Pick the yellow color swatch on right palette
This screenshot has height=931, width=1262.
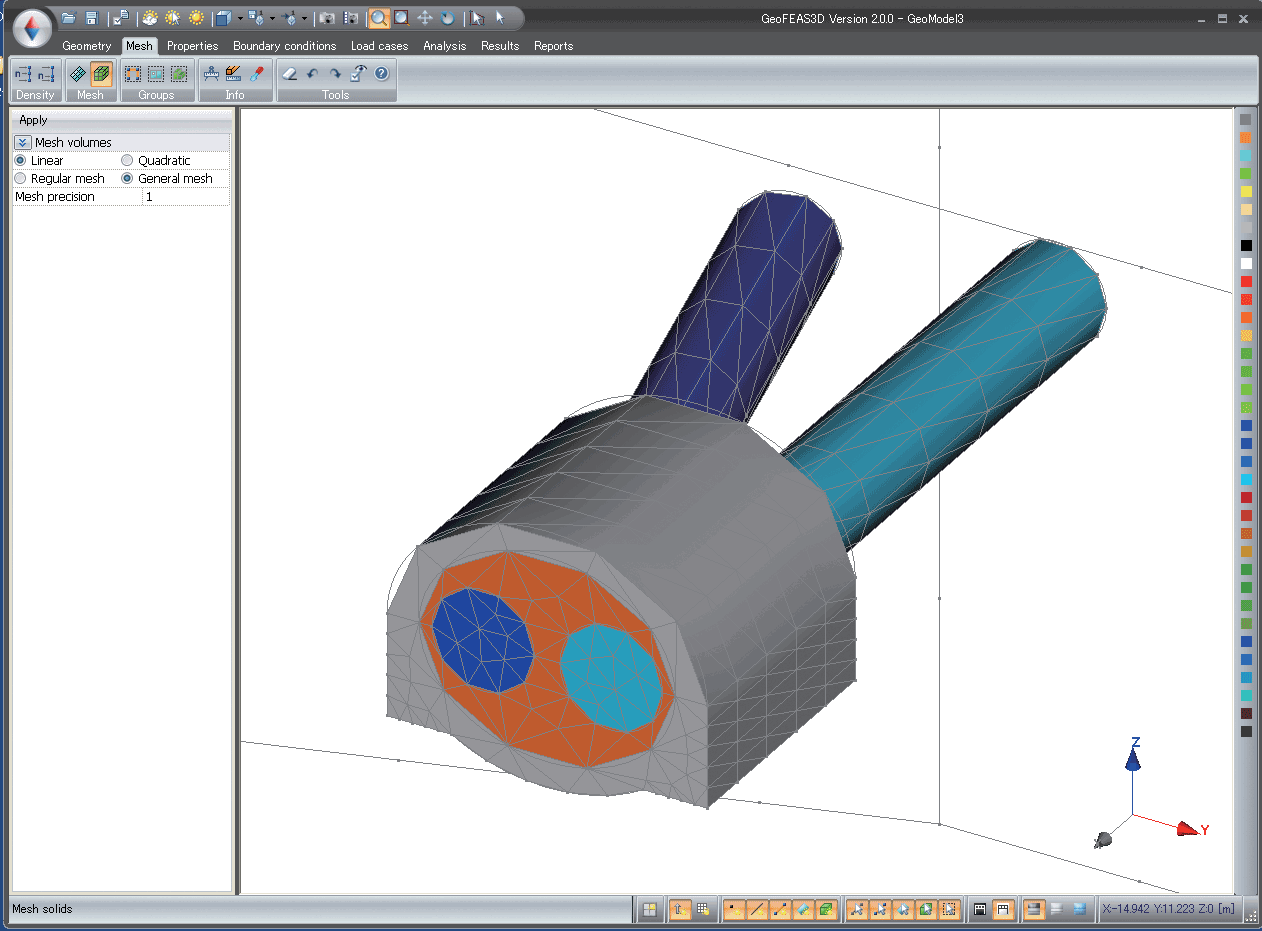coord(1245,191)
